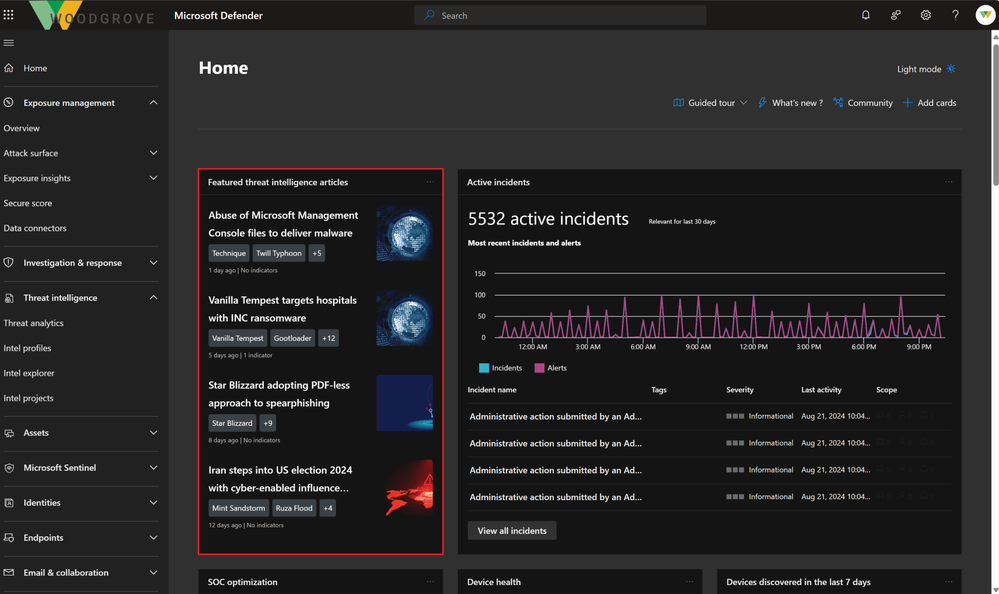Open Iran steps into US election article
999x594 pixels.
coord(280,479)
